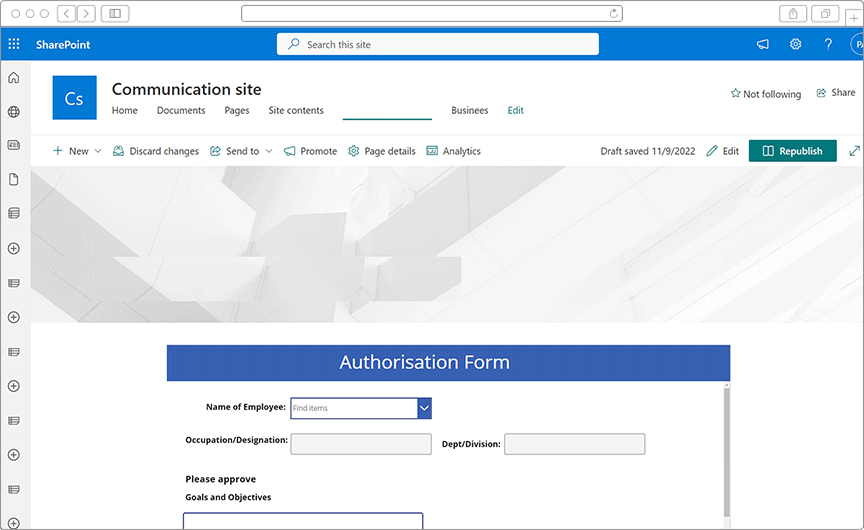
Task: Click the browser reload icon
Action: click(x=613, y=13)
